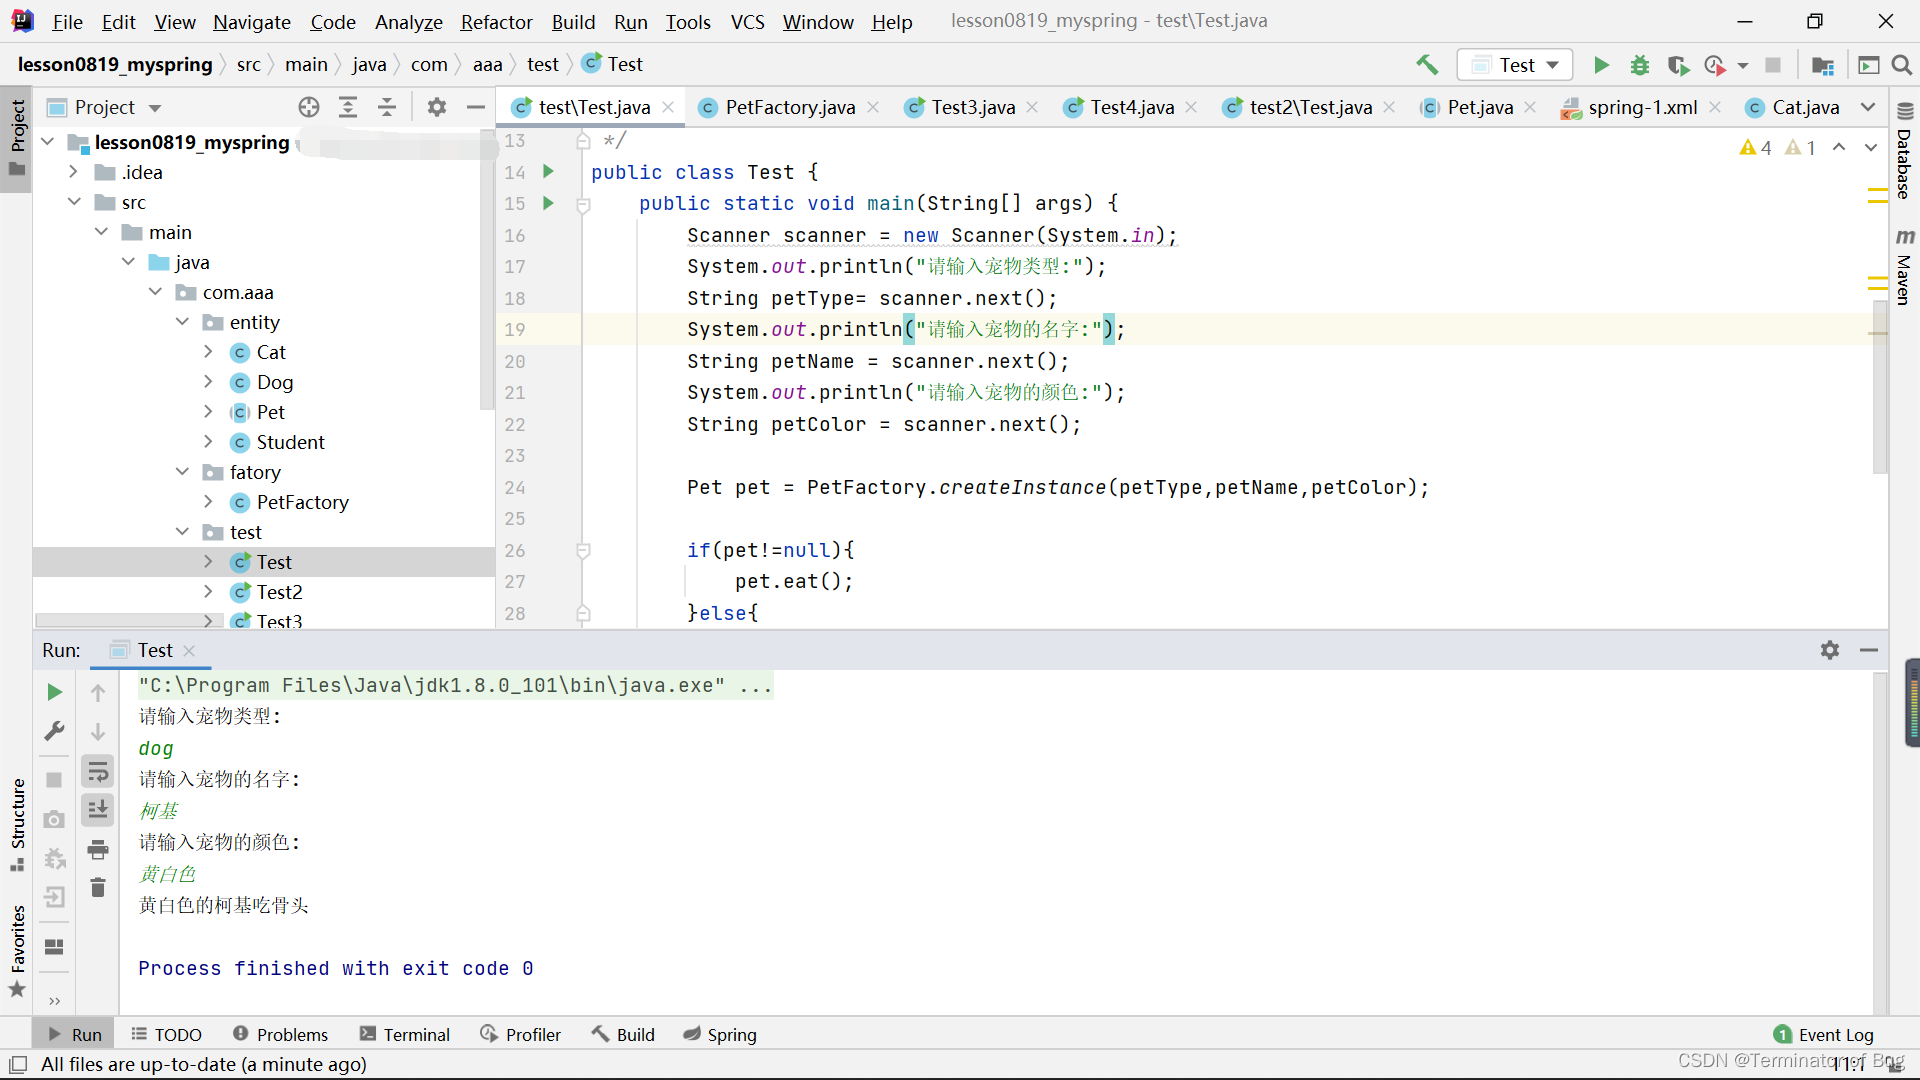
Task: Select the Dog class in project tree
Action: pos(274,382)
